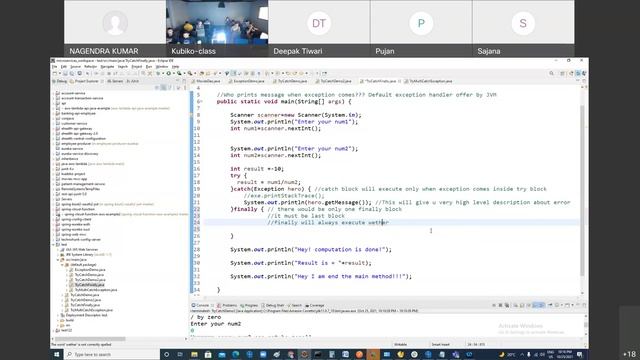This screenshot has width=640, height=360.
Task: Click the green Run toolbar icon
Action: point(168,73)
